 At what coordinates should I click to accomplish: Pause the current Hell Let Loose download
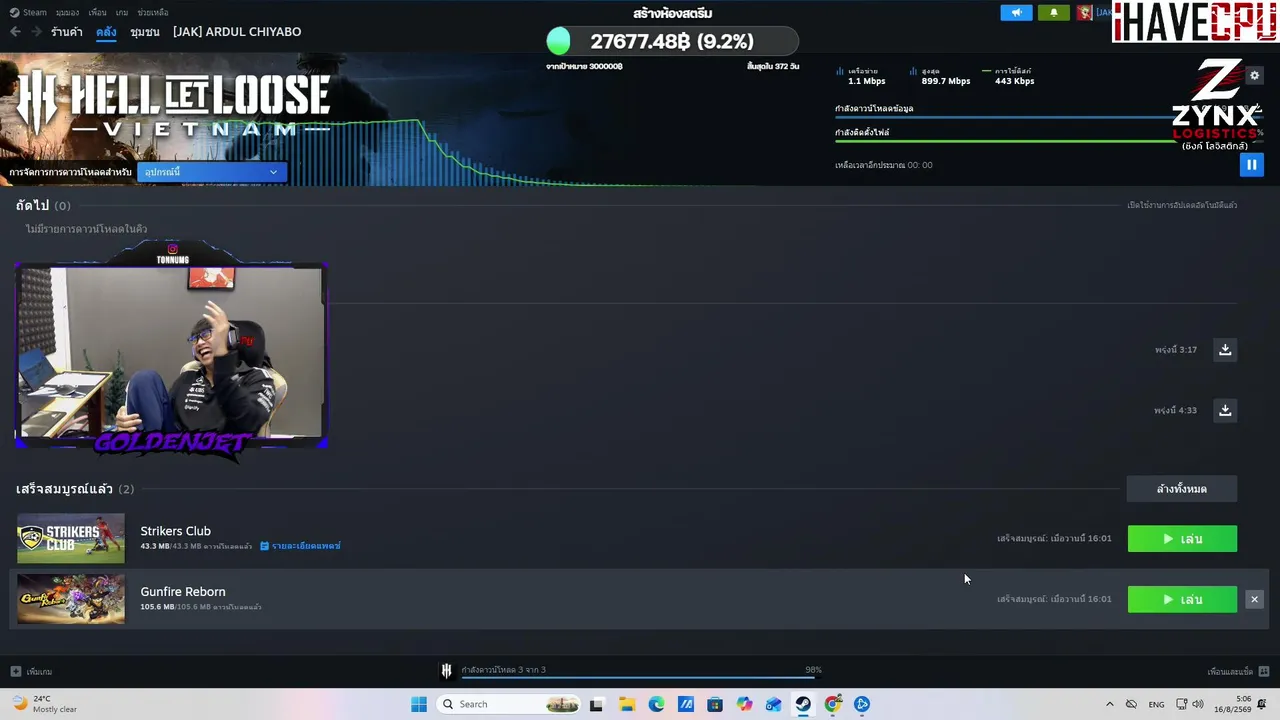click(x=1251, y=165)
